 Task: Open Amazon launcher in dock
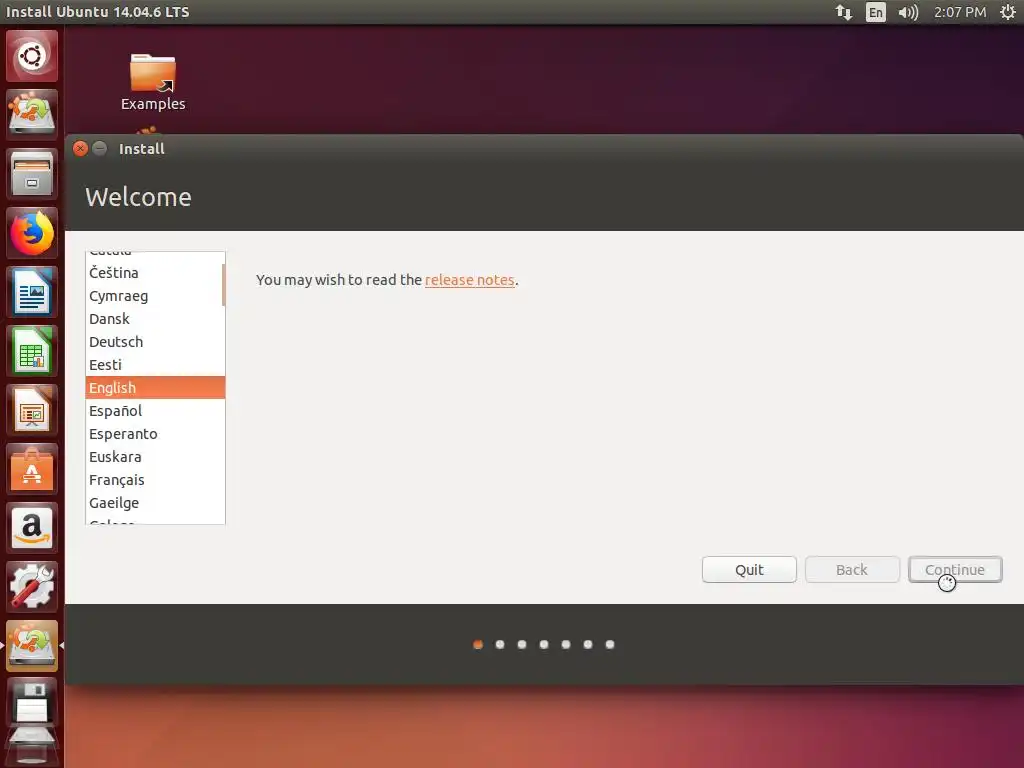coord(32,528)
